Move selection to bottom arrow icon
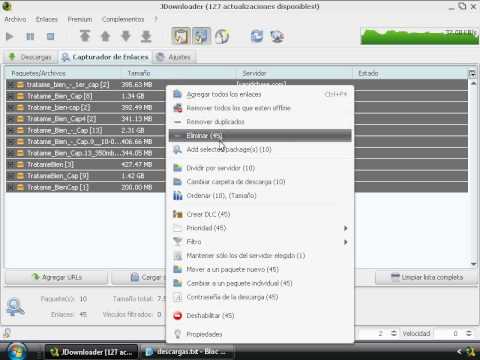 146,36
